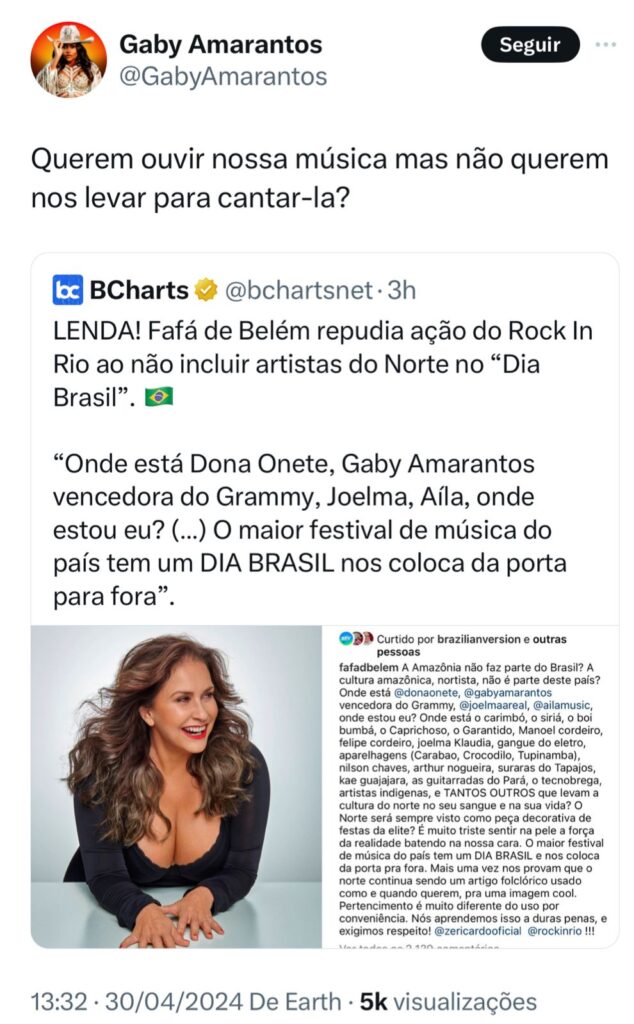Click the "Querem ouvir nossa música" post text

318,178
